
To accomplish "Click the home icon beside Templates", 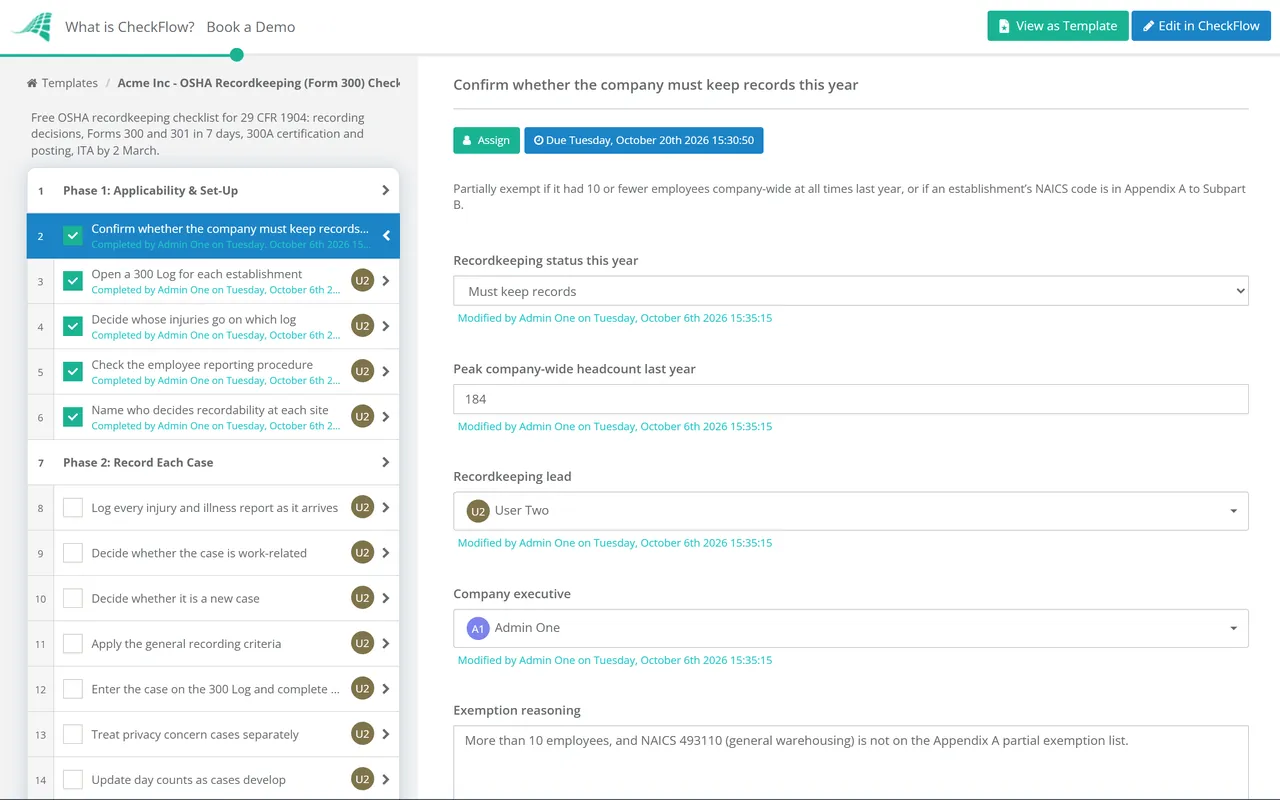I will pos(32,83).
